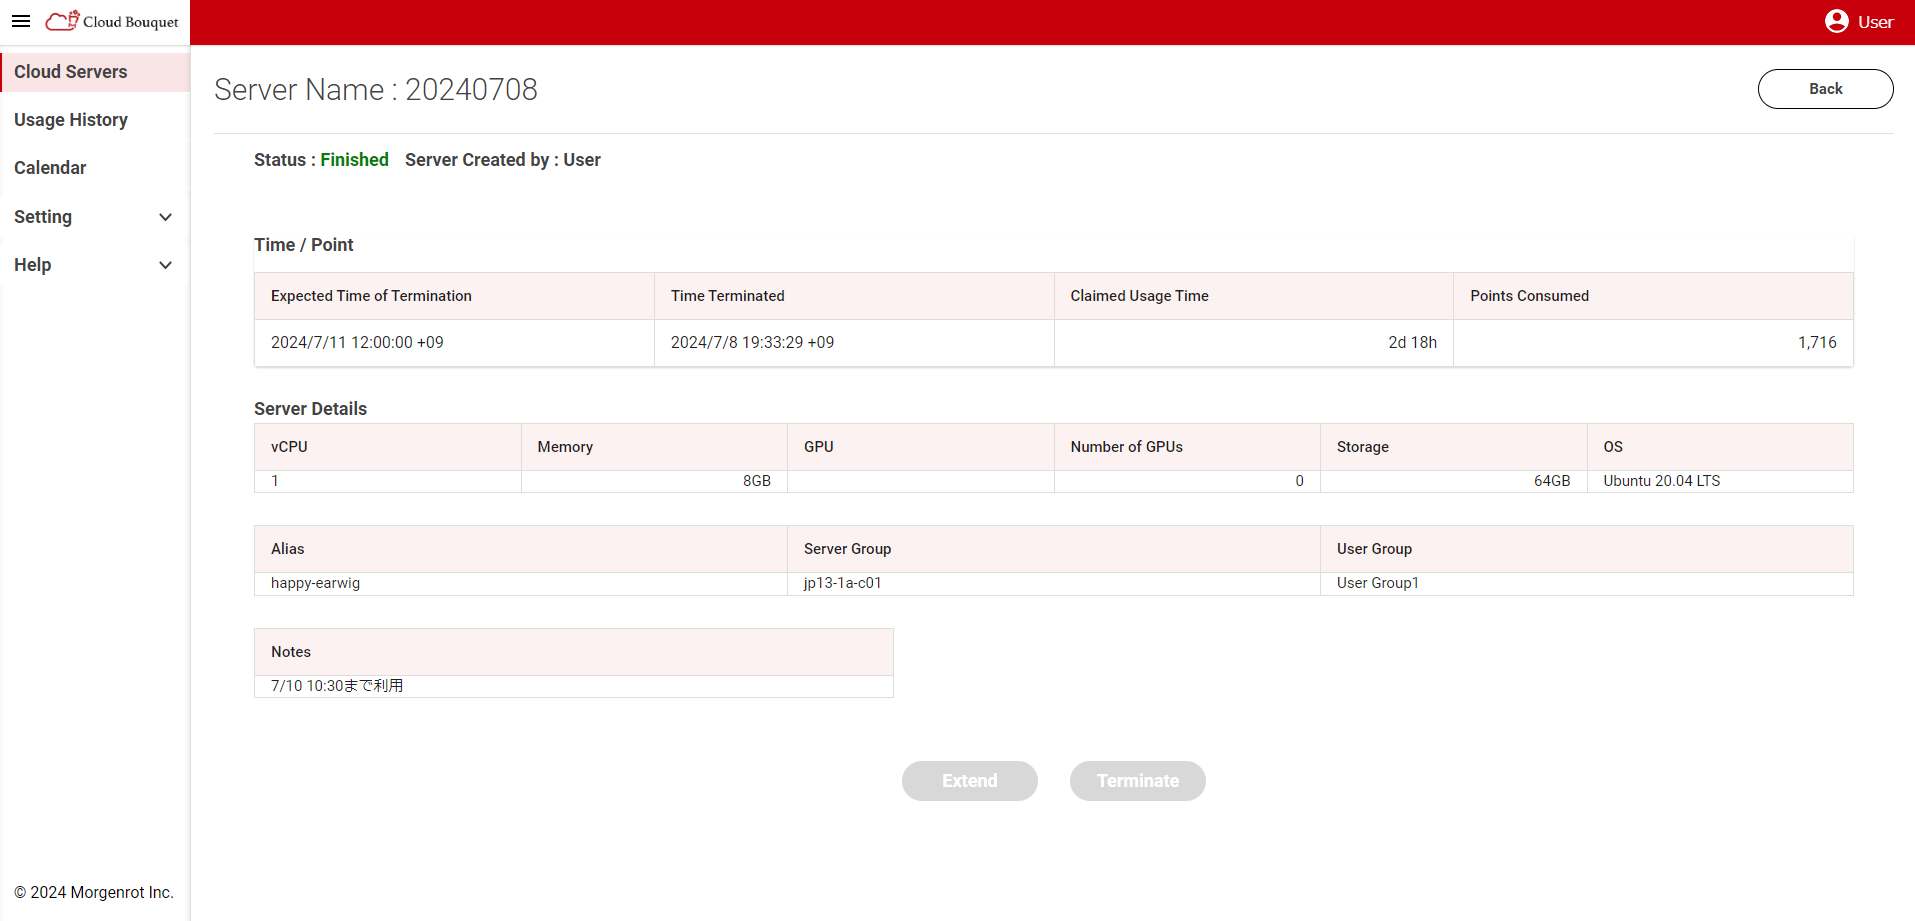Image resolution: width=1915 pixels, height=921 pixels.
Task: Click the alias happy-earwig
Action: click(315, 583)
